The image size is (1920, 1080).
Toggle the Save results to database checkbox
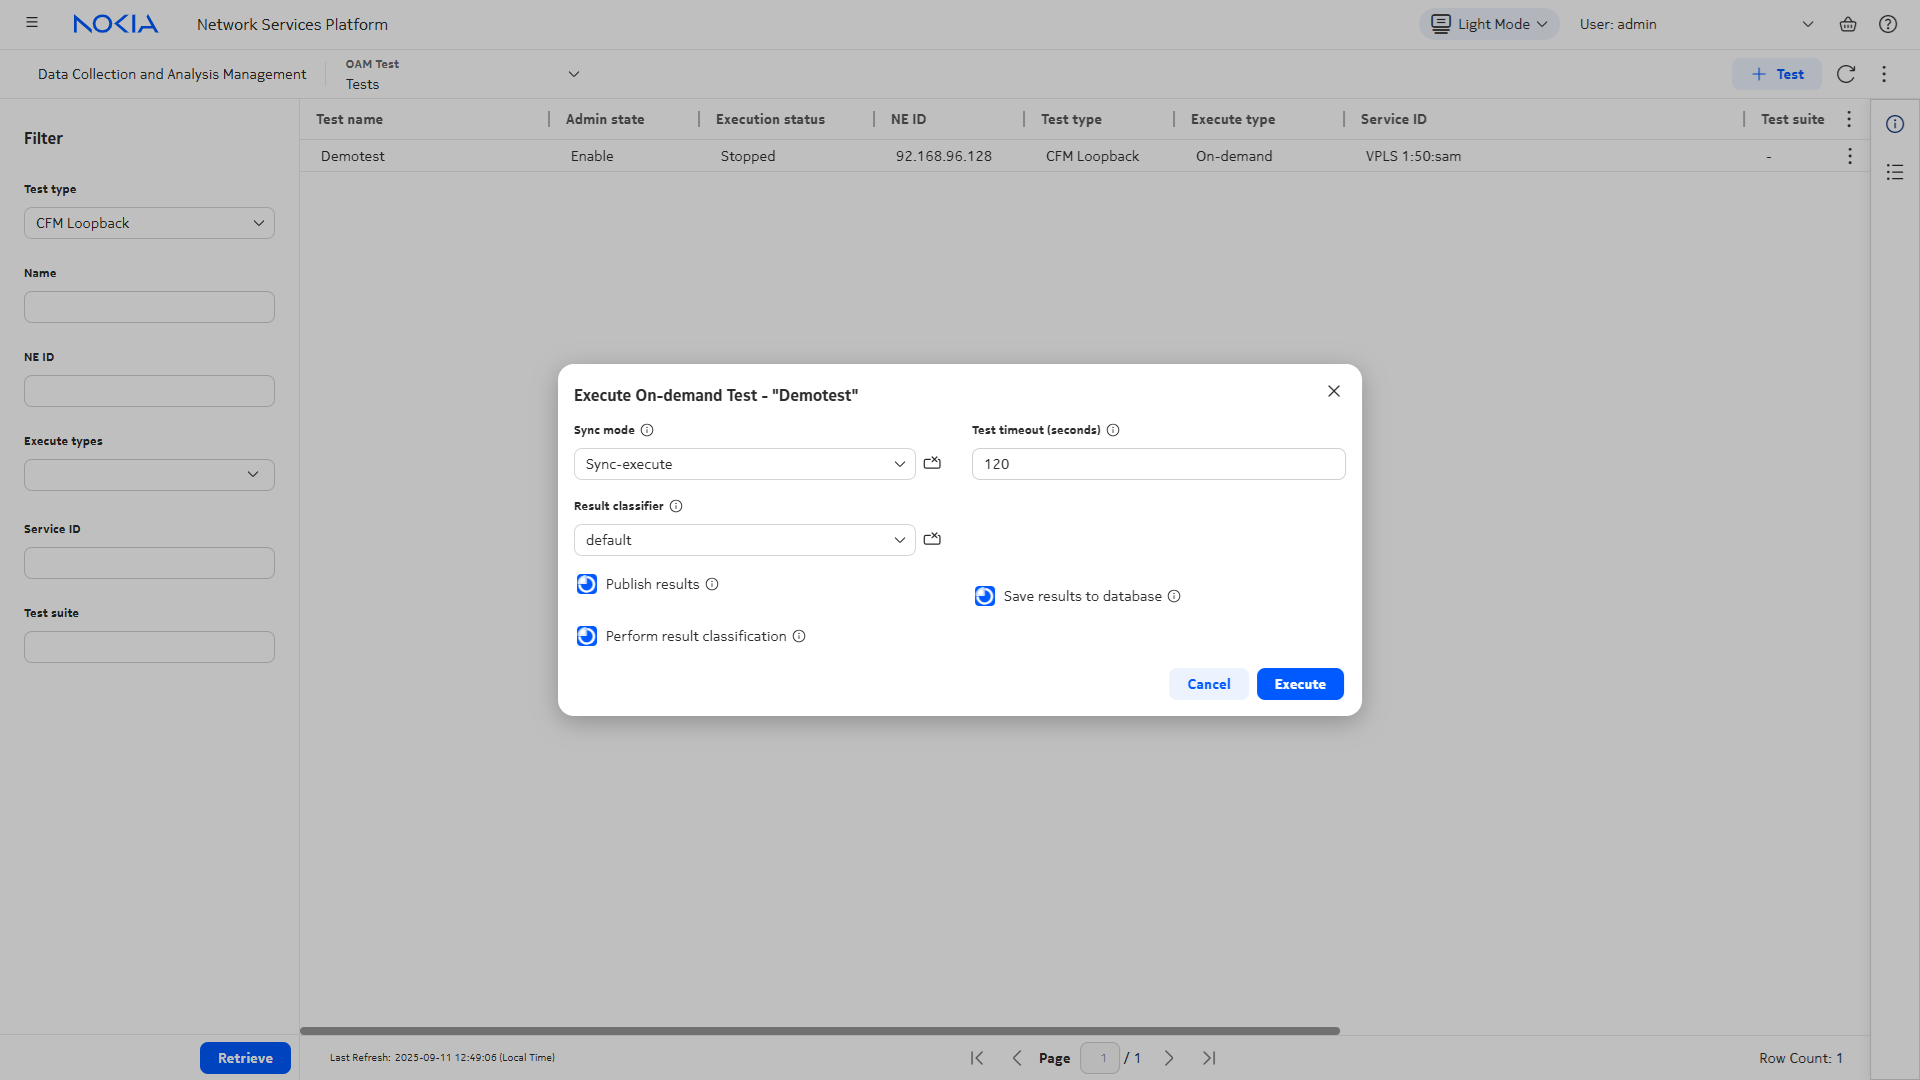click(985, 596)
